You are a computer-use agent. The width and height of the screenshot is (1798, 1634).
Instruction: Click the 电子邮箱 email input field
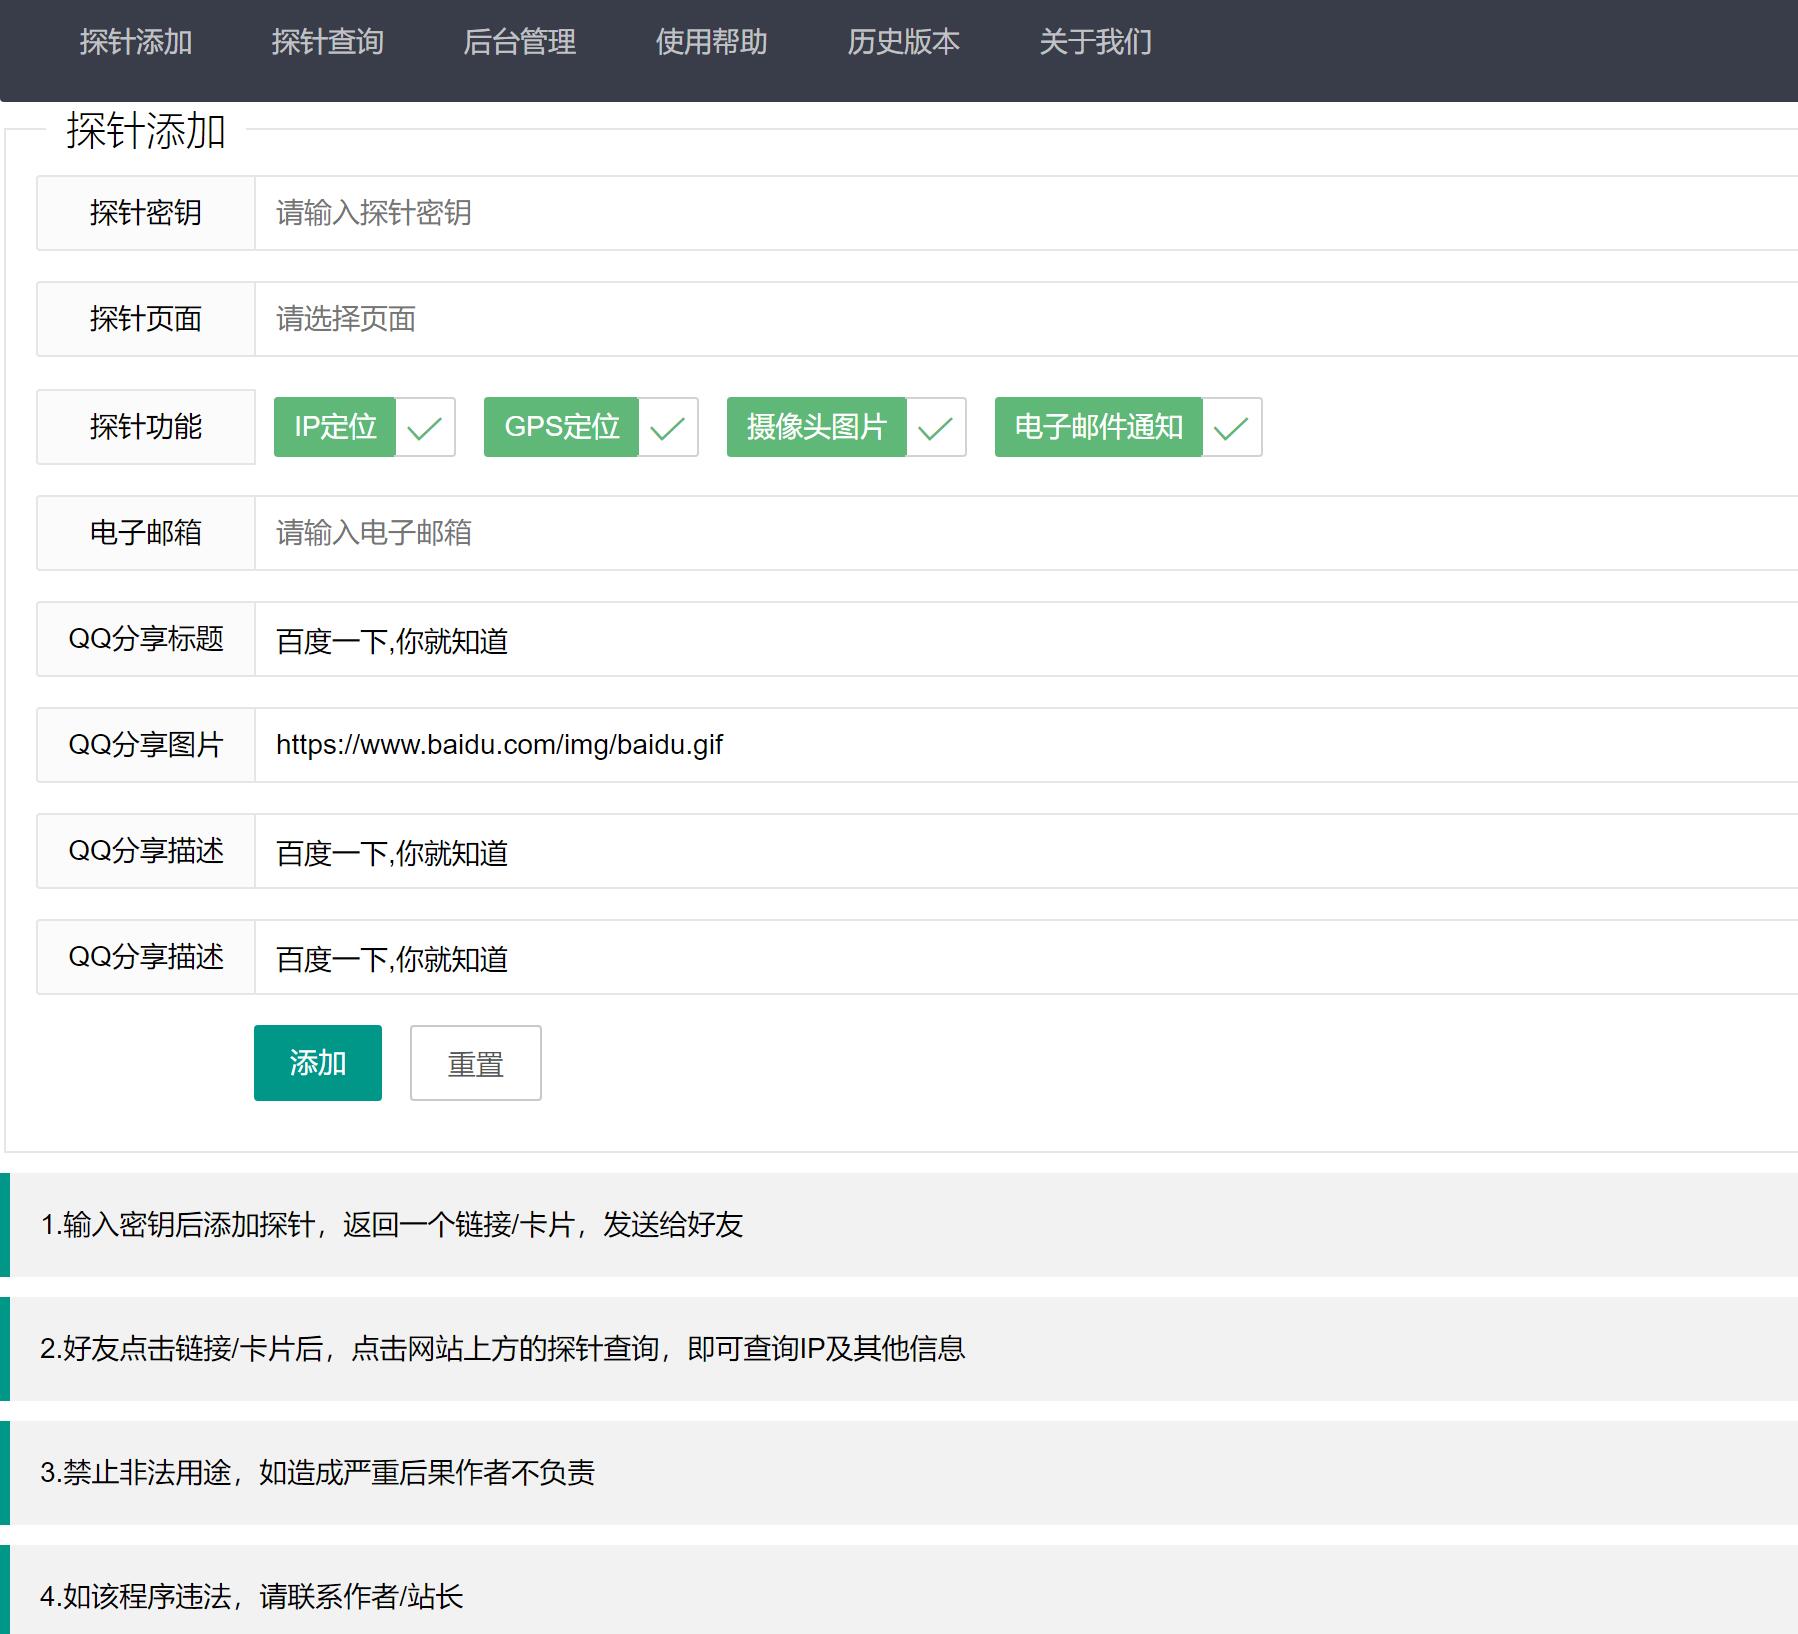pos(700,532)
